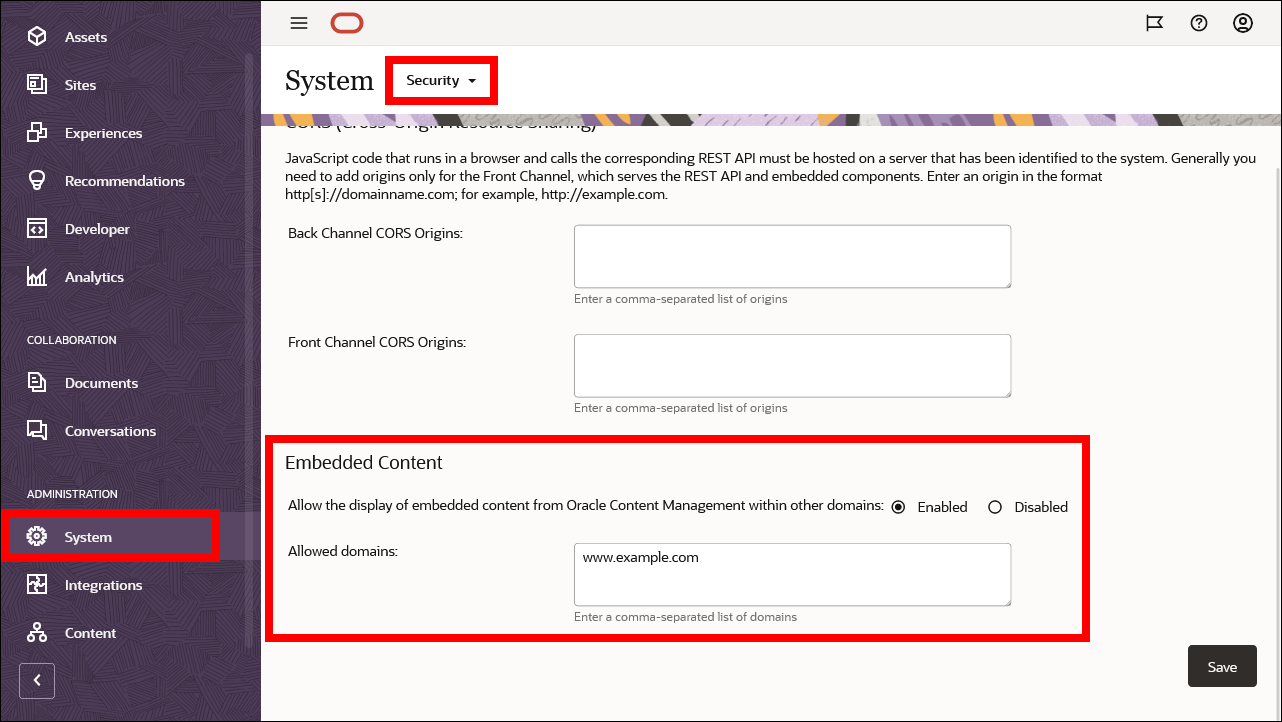Collapse the navigation sidebar
Image resolution: width=1282 pixels, height=722 pixels.
[x=37, y=680]
